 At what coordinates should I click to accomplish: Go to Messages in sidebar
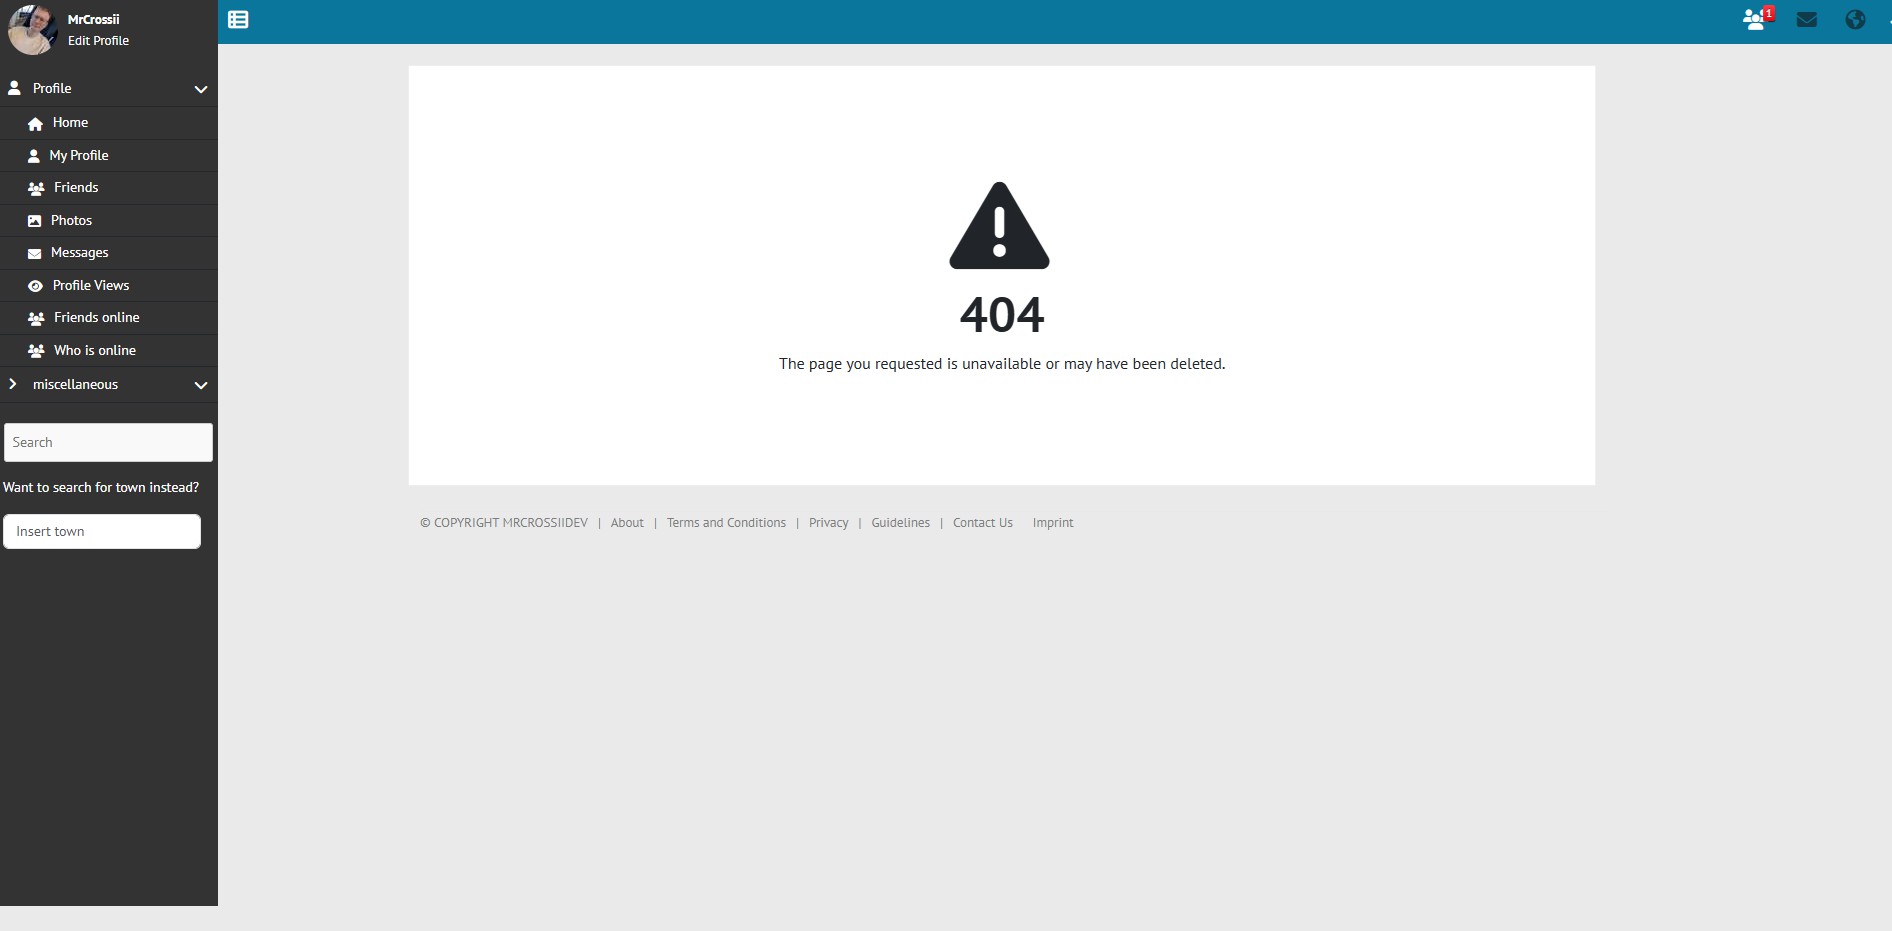coord(79,253)
